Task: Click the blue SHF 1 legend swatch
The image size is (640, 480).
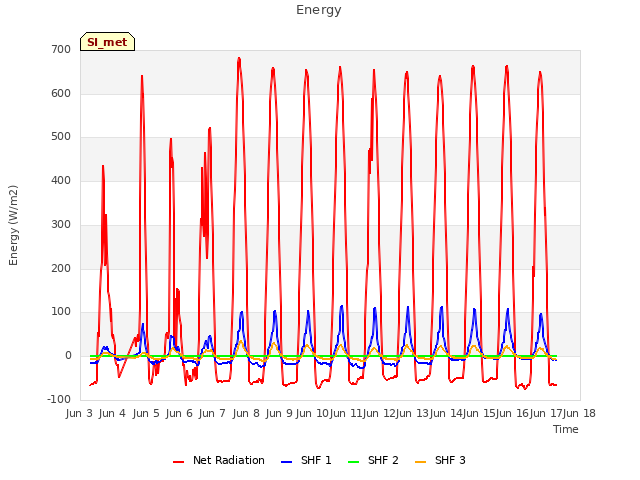Action: 287,462
